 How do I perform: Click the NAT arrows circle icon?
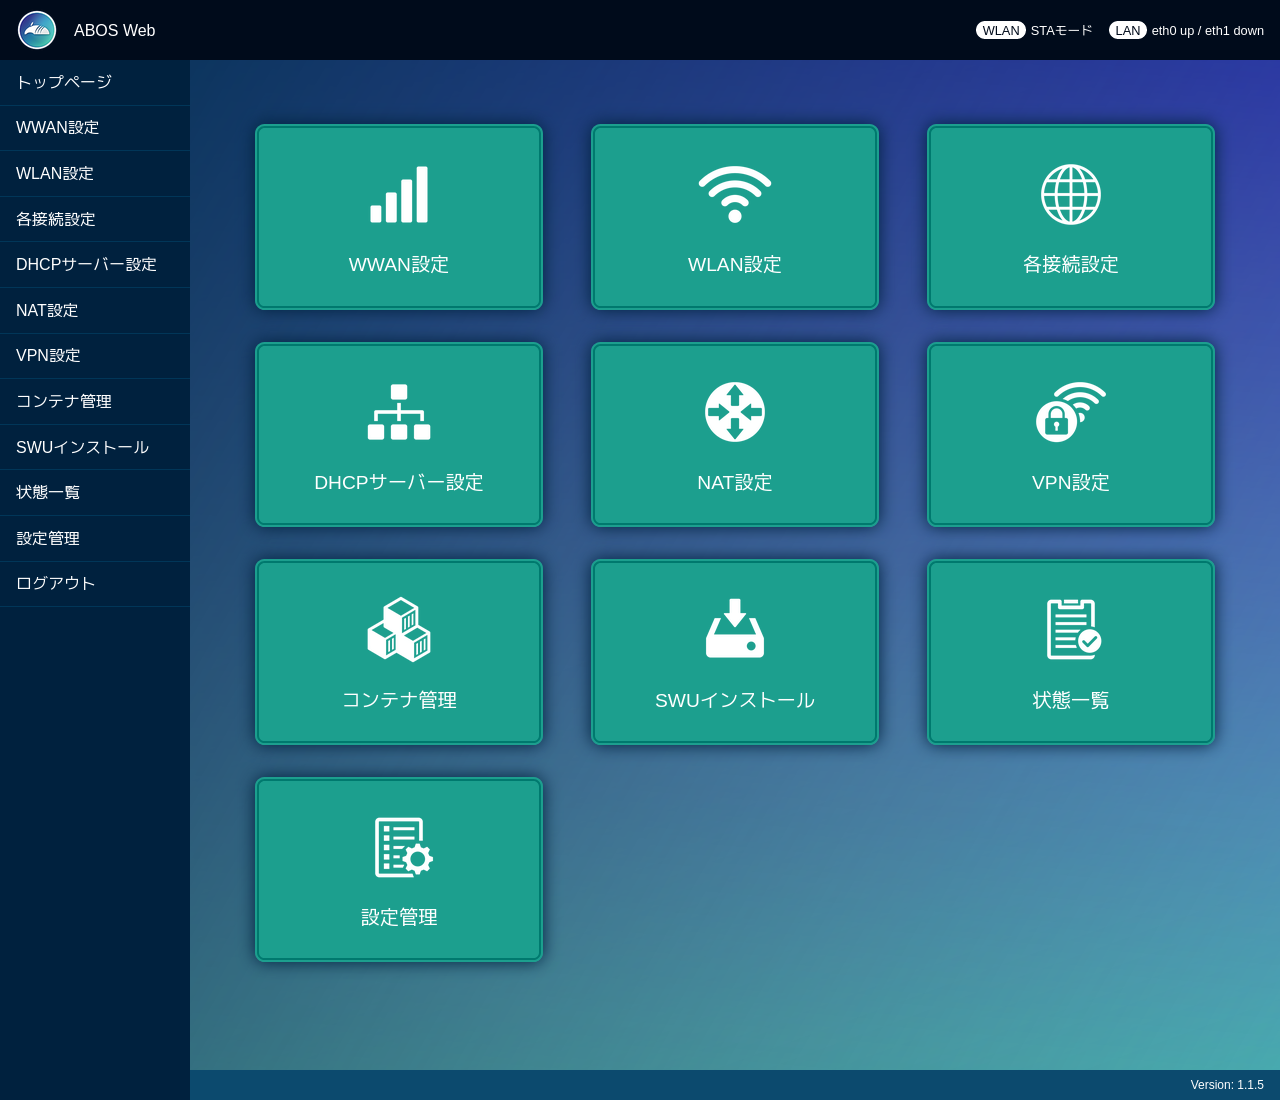[x=735, y=412]
